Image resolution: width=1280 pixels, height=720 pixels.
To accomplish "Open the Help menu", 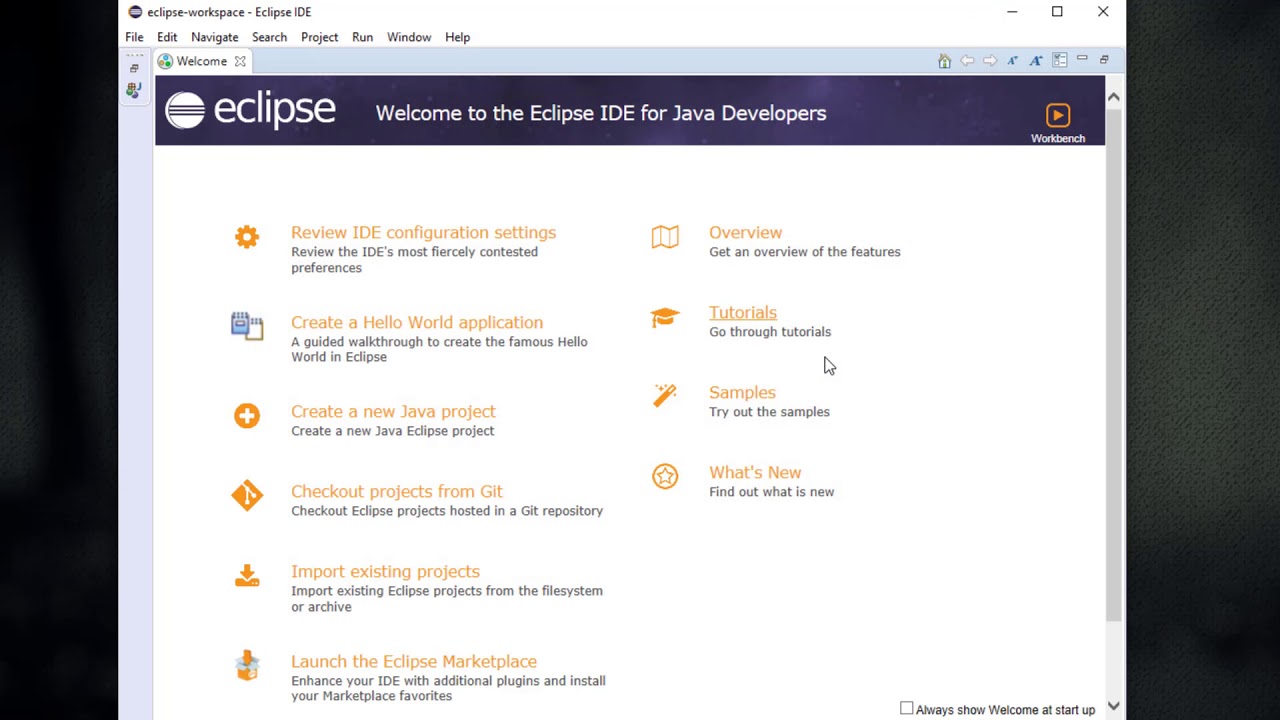I will tap(457, 37).
